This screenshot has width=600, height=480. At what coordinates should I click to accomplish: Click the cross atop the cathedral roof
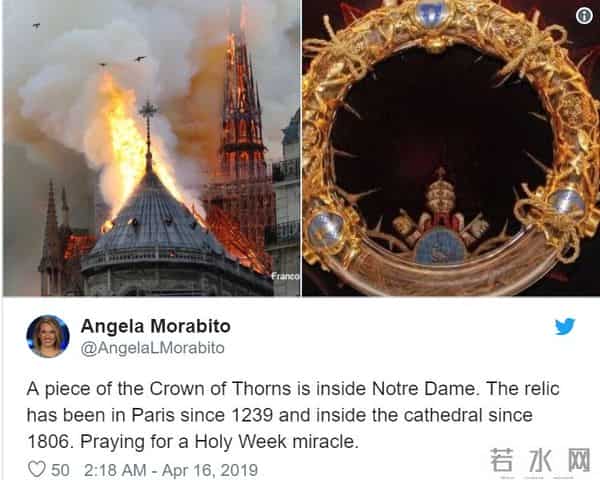(x=148, y=110)
